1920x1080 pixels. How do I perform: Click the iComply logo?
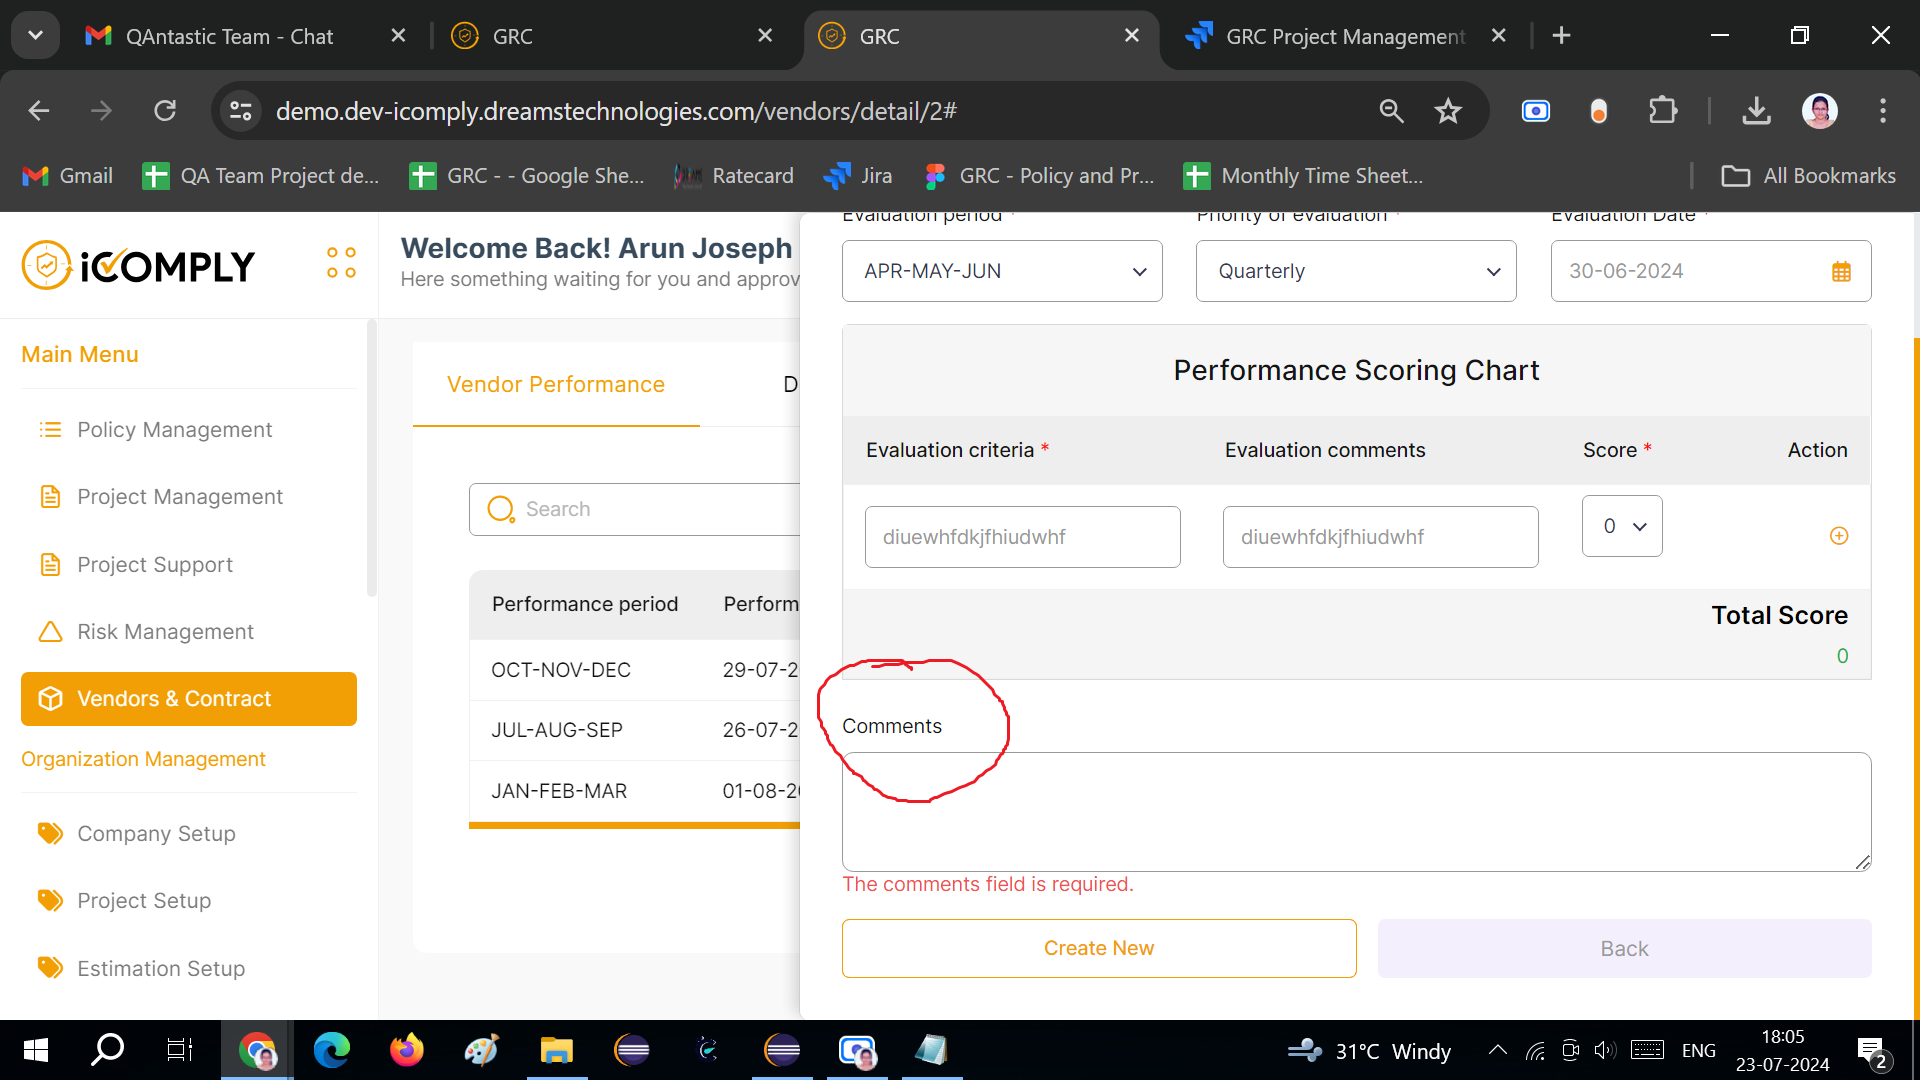coord(138,266)
